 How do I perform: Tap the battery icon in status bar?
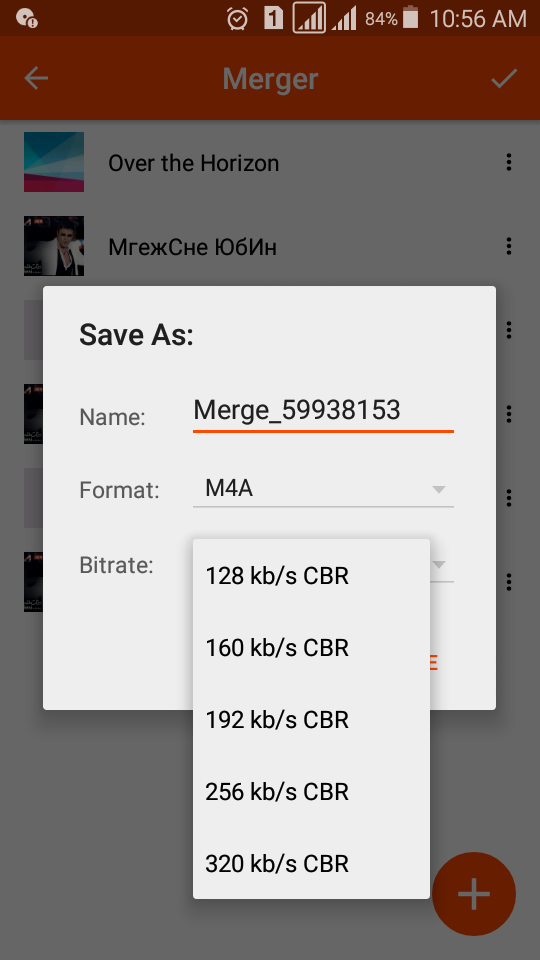410,18
